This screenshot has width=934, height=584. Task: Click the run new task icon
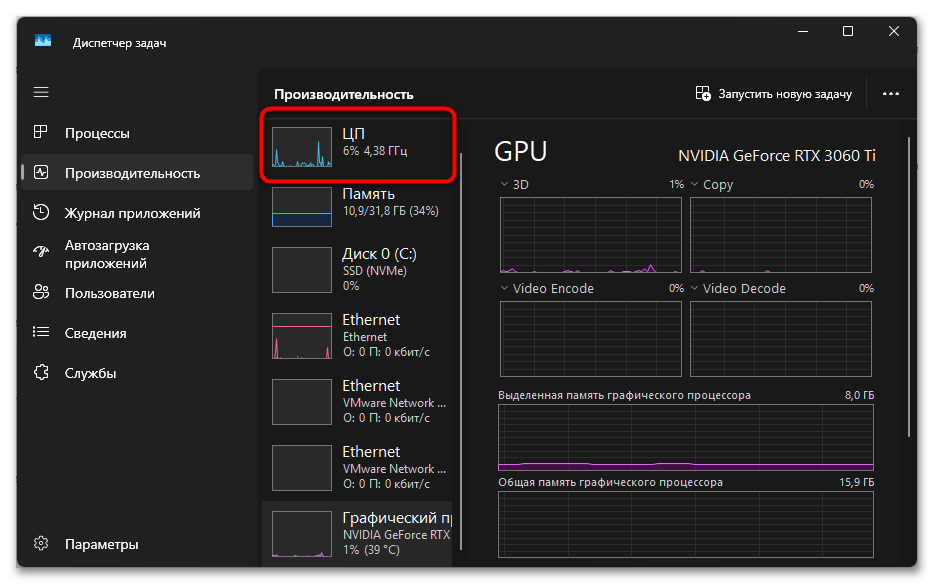tap(703, 94)
